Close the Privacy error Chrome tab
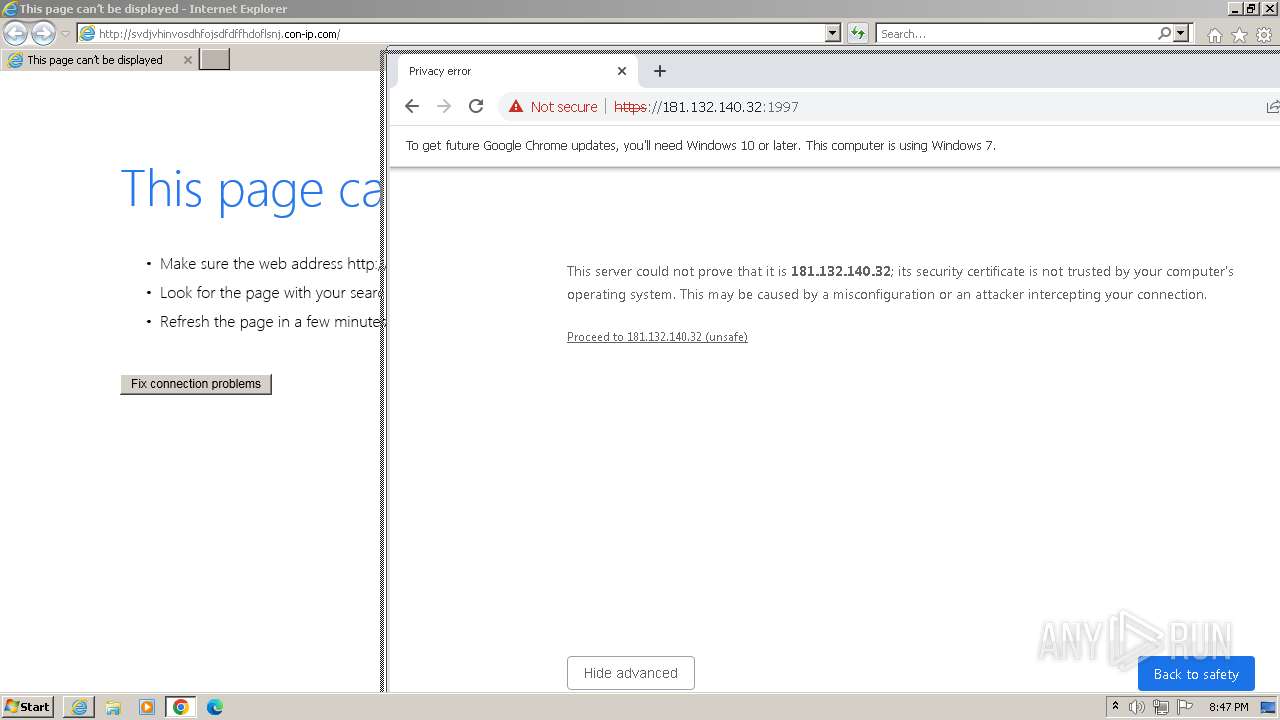1280x720 pixels. point(622,71)
